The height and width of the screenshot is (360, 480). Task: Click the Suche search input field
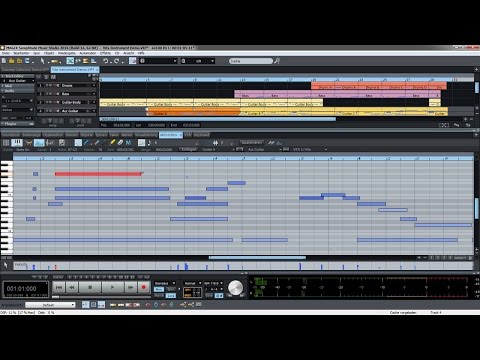[251, 61]
